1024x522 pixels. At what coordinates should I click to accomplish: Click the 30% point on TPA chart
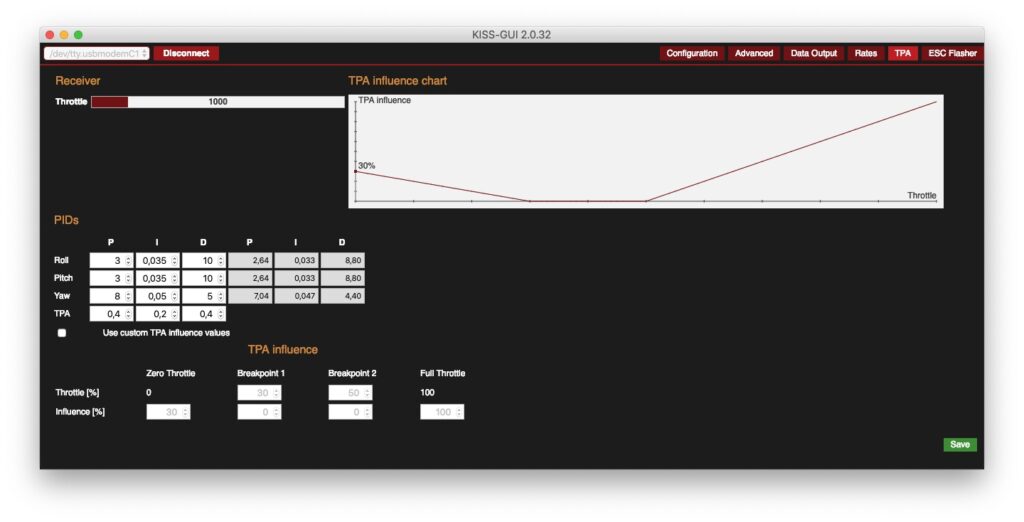click(355, 171)
